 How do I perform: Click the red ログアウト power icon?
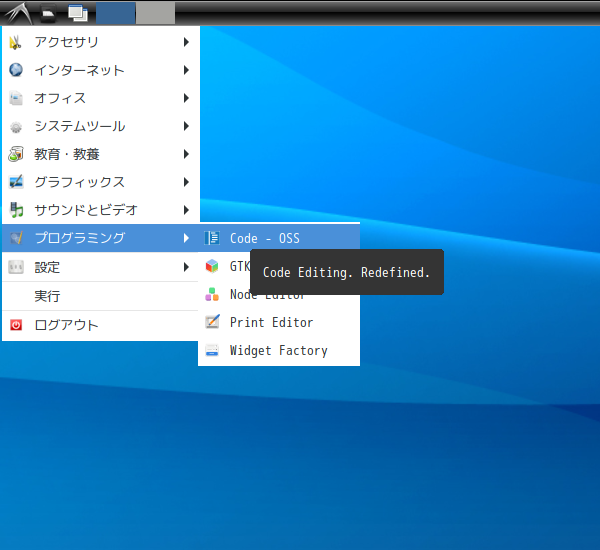coord(16,325)
